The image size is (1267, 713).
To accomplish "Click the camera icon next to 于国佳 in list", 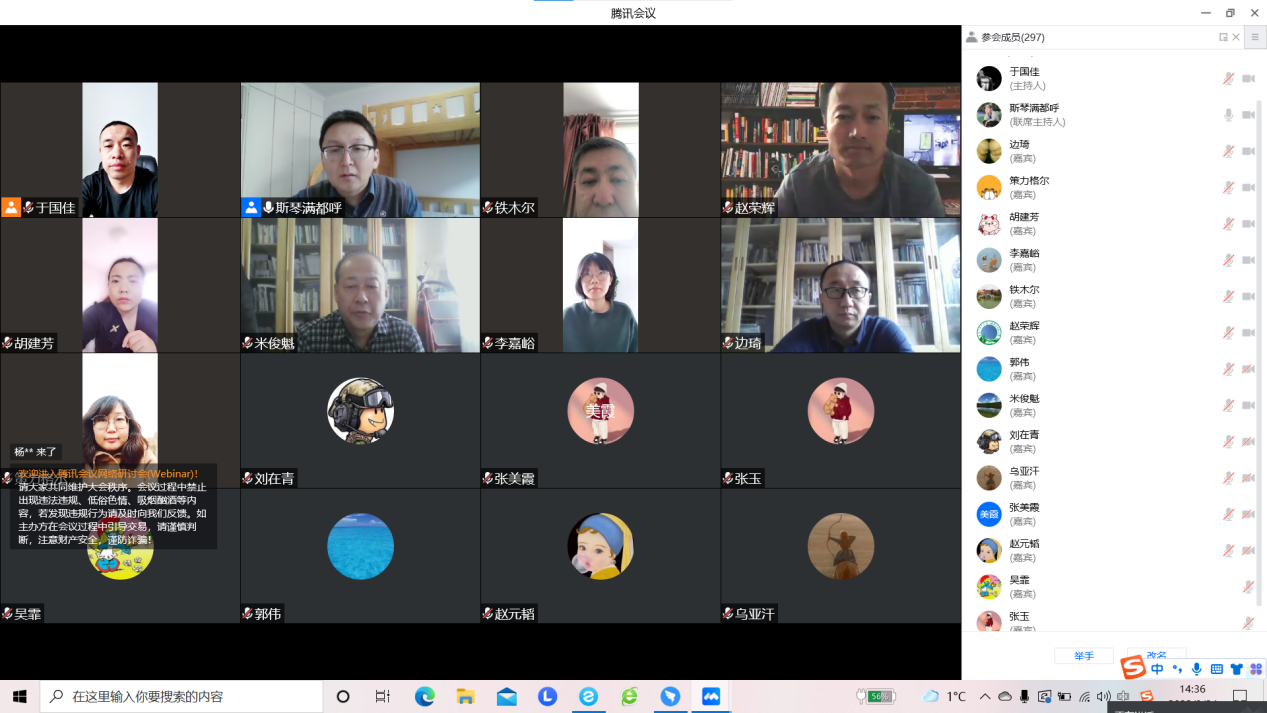I will (1248, 79).
